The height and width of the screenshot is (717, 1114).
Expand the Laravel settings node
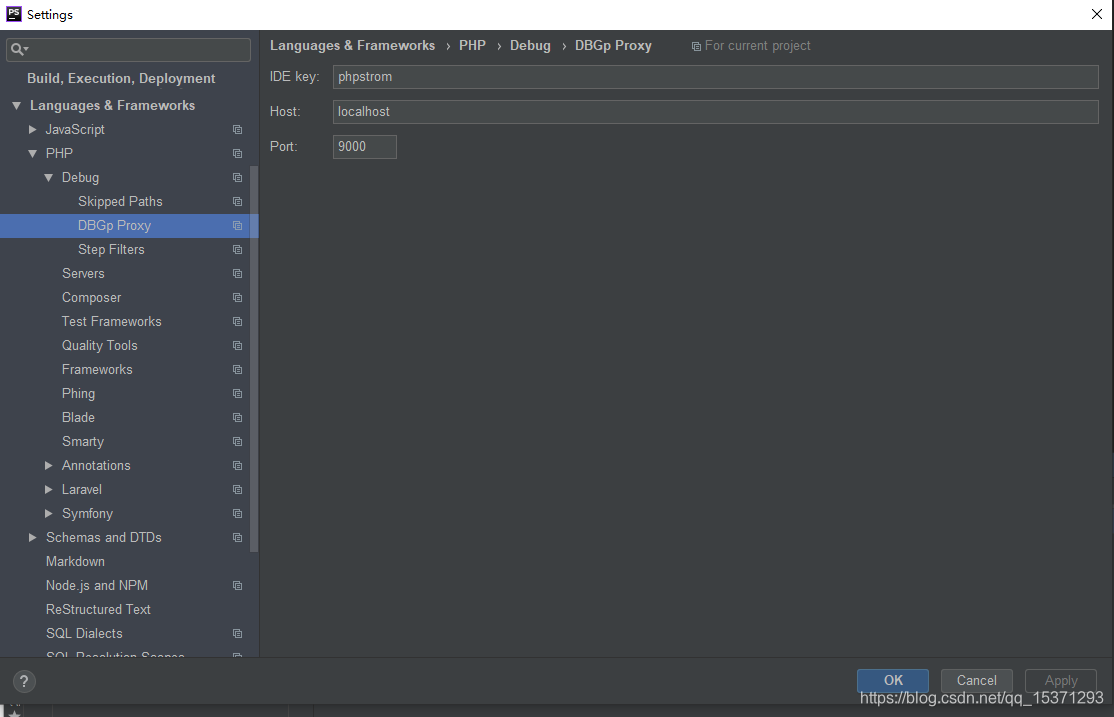48,489
